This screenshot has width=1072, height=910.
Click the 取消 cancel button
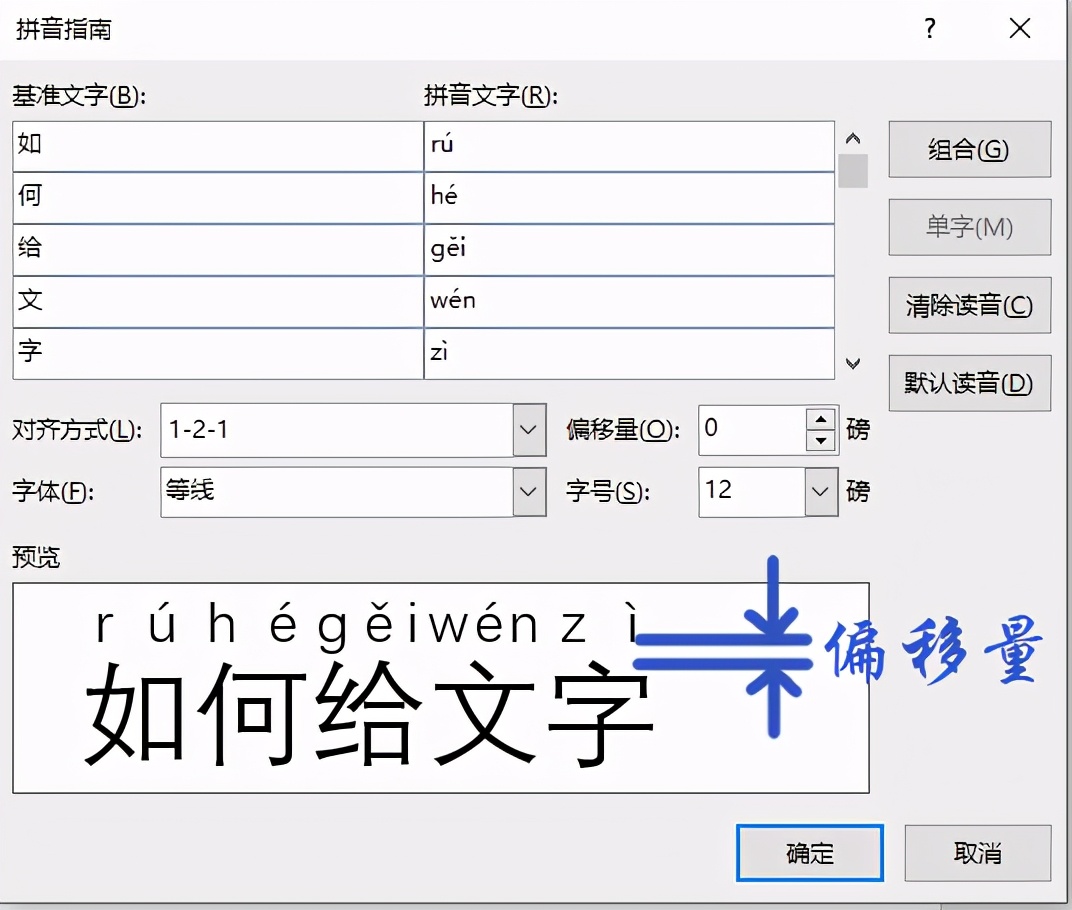pyautogui.click(x=978, y=854)
